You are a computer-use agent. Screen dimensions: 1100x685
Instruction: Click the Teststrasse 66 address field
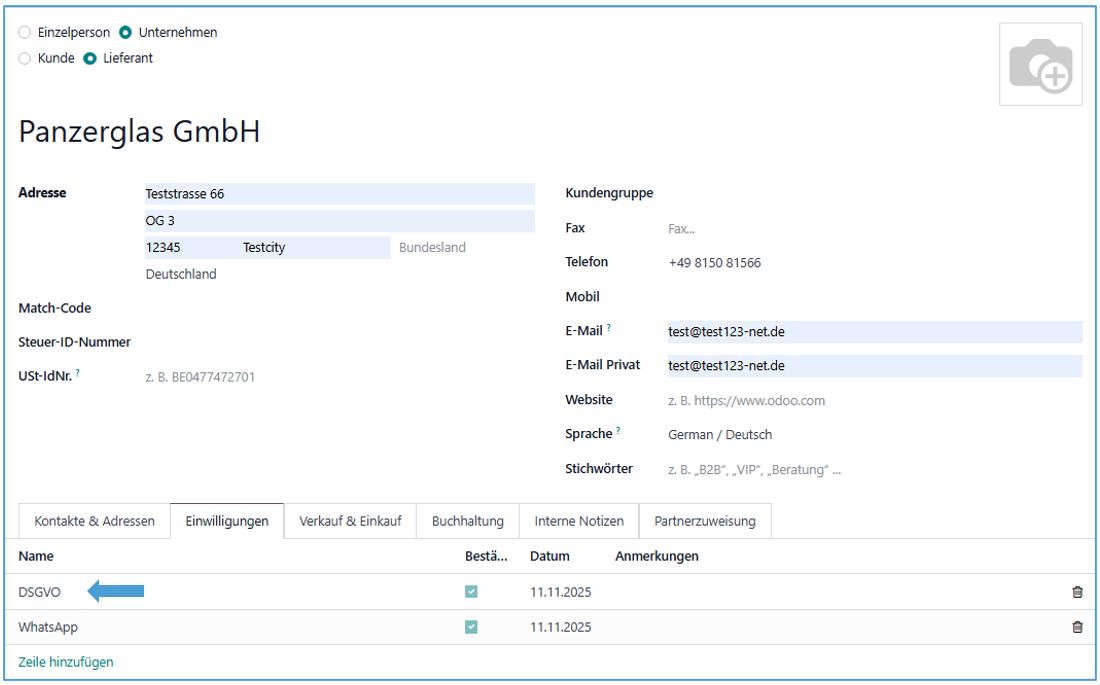(339, 194)
